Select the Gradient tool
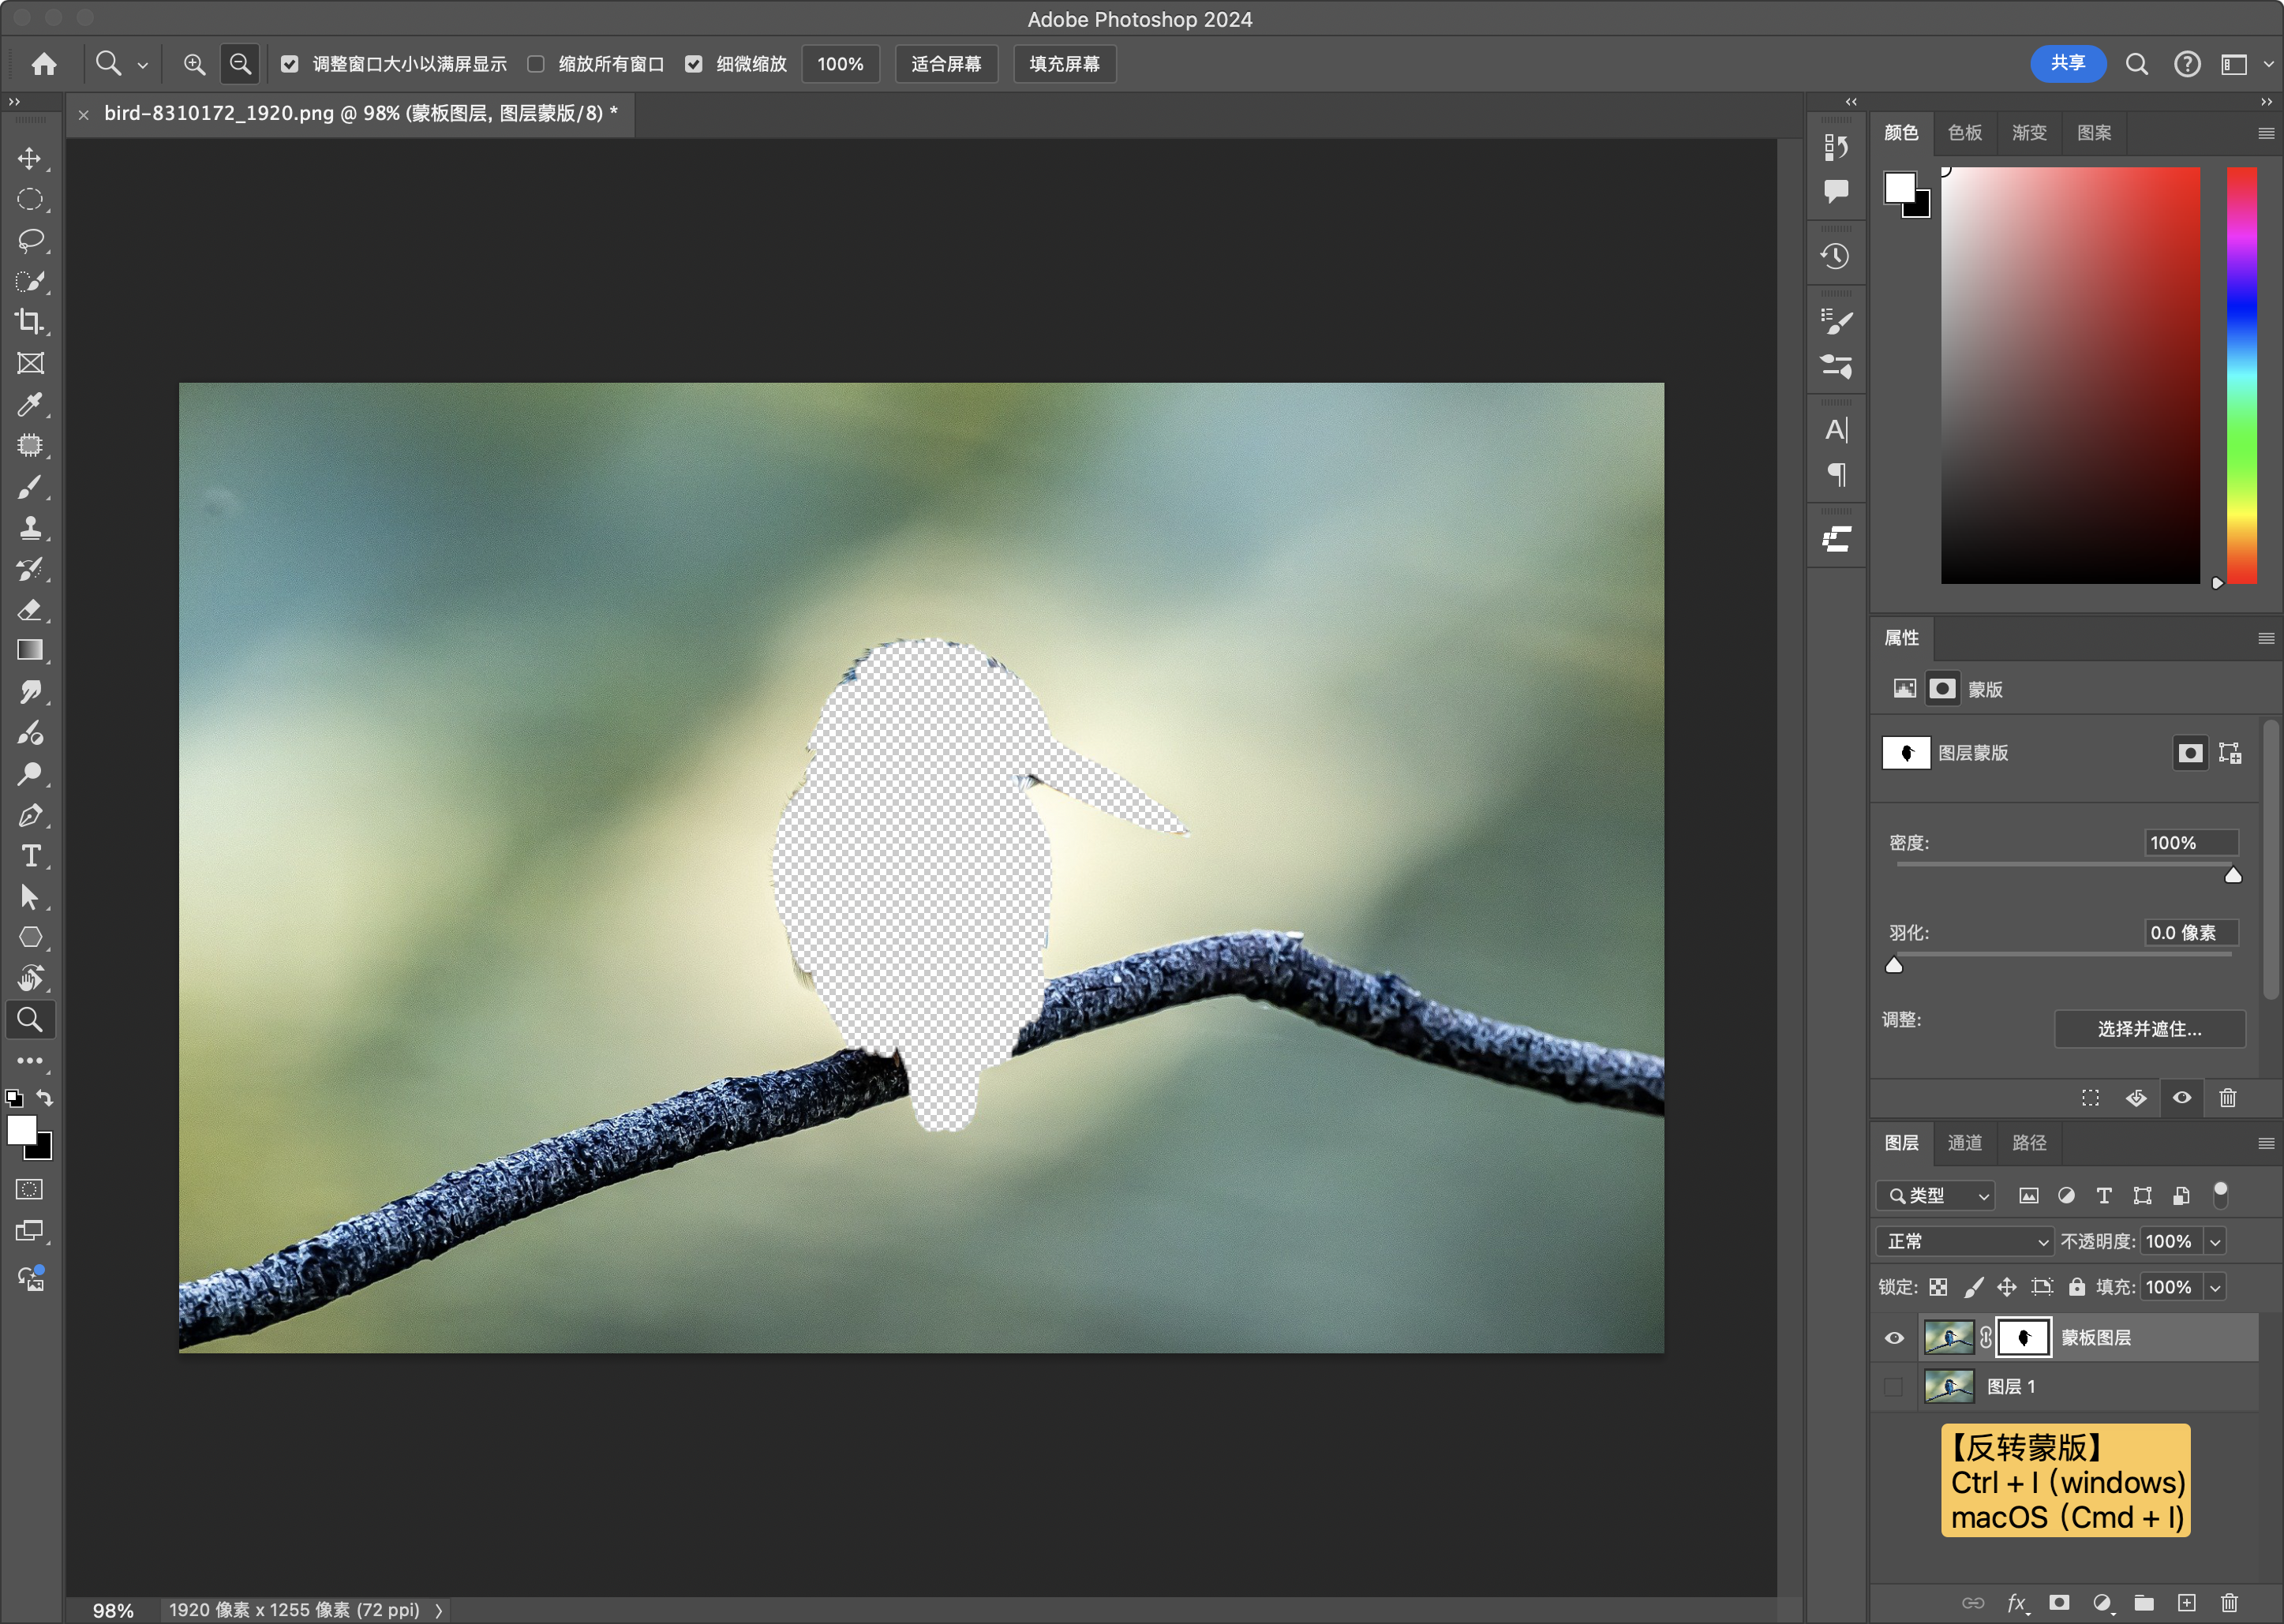 pyautogui.click(x=30, y=650)
